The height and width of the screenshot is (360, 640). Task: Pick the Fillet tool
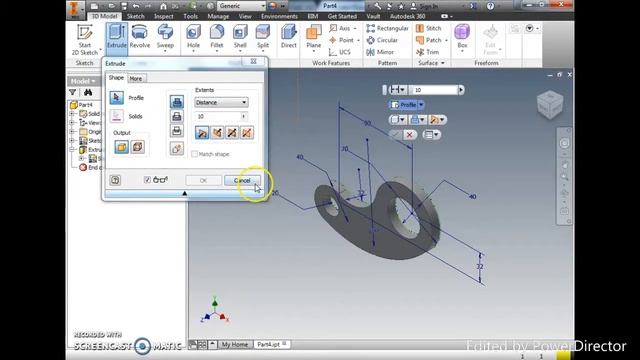[216, 37]
